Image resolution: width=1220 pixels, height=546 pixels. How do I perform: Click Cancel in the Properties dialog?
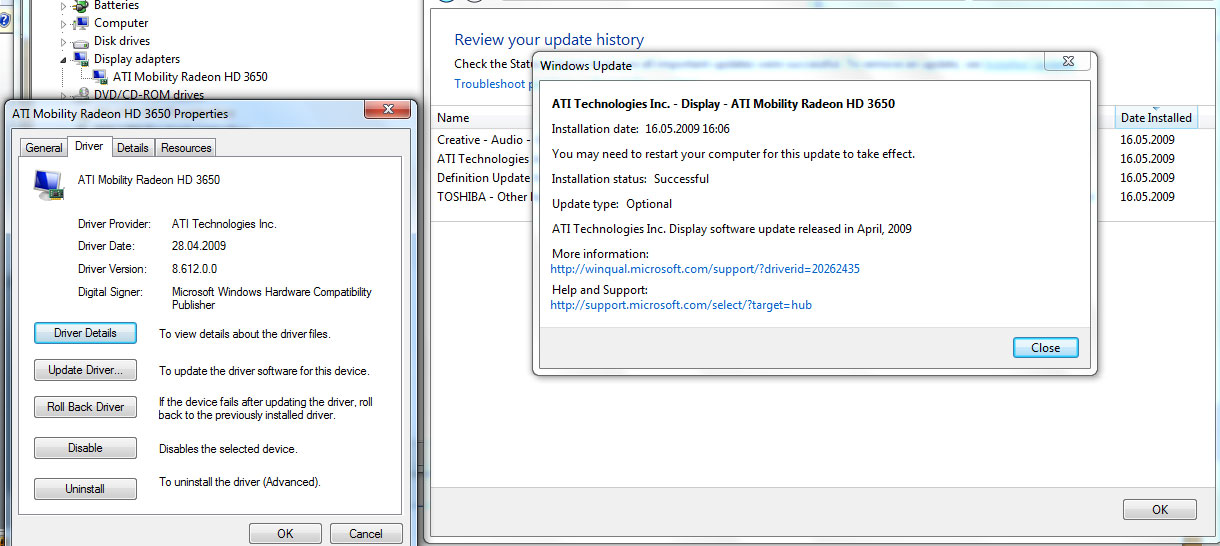(366, 534)
